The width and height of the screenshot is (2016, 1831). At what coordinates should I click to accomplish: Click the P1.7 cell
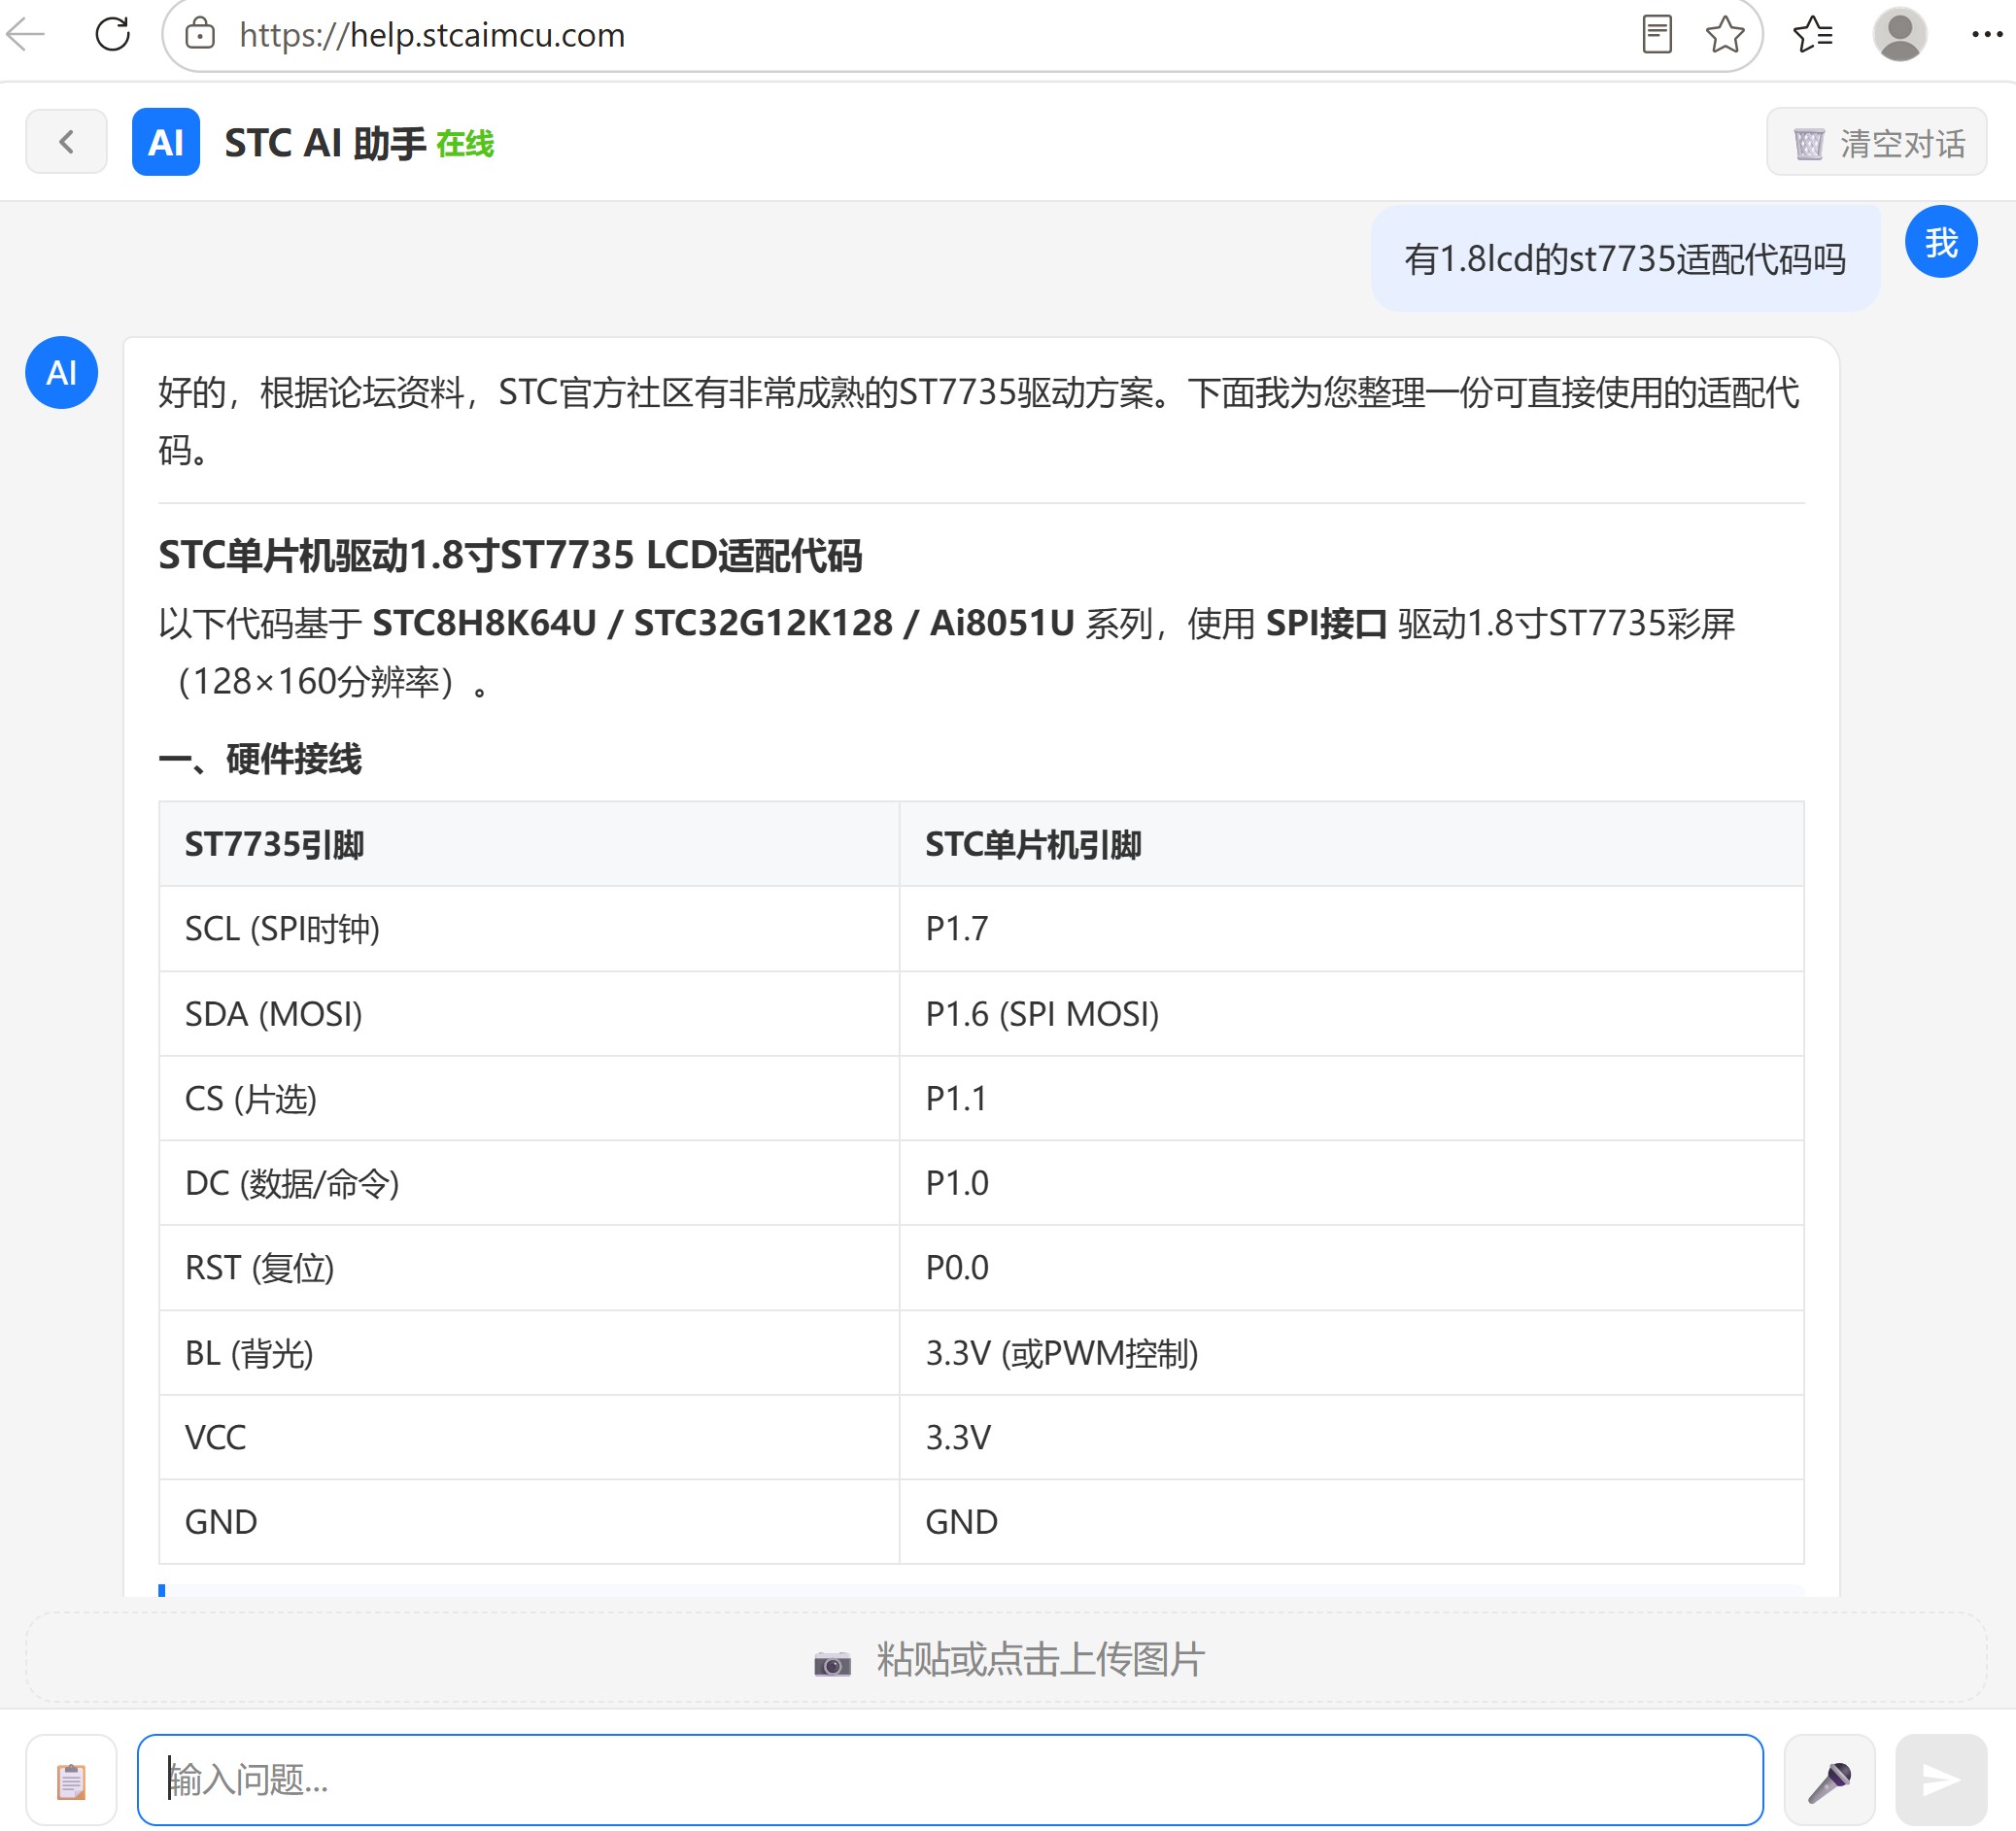pyautogui.click(x=1351, y=929)
